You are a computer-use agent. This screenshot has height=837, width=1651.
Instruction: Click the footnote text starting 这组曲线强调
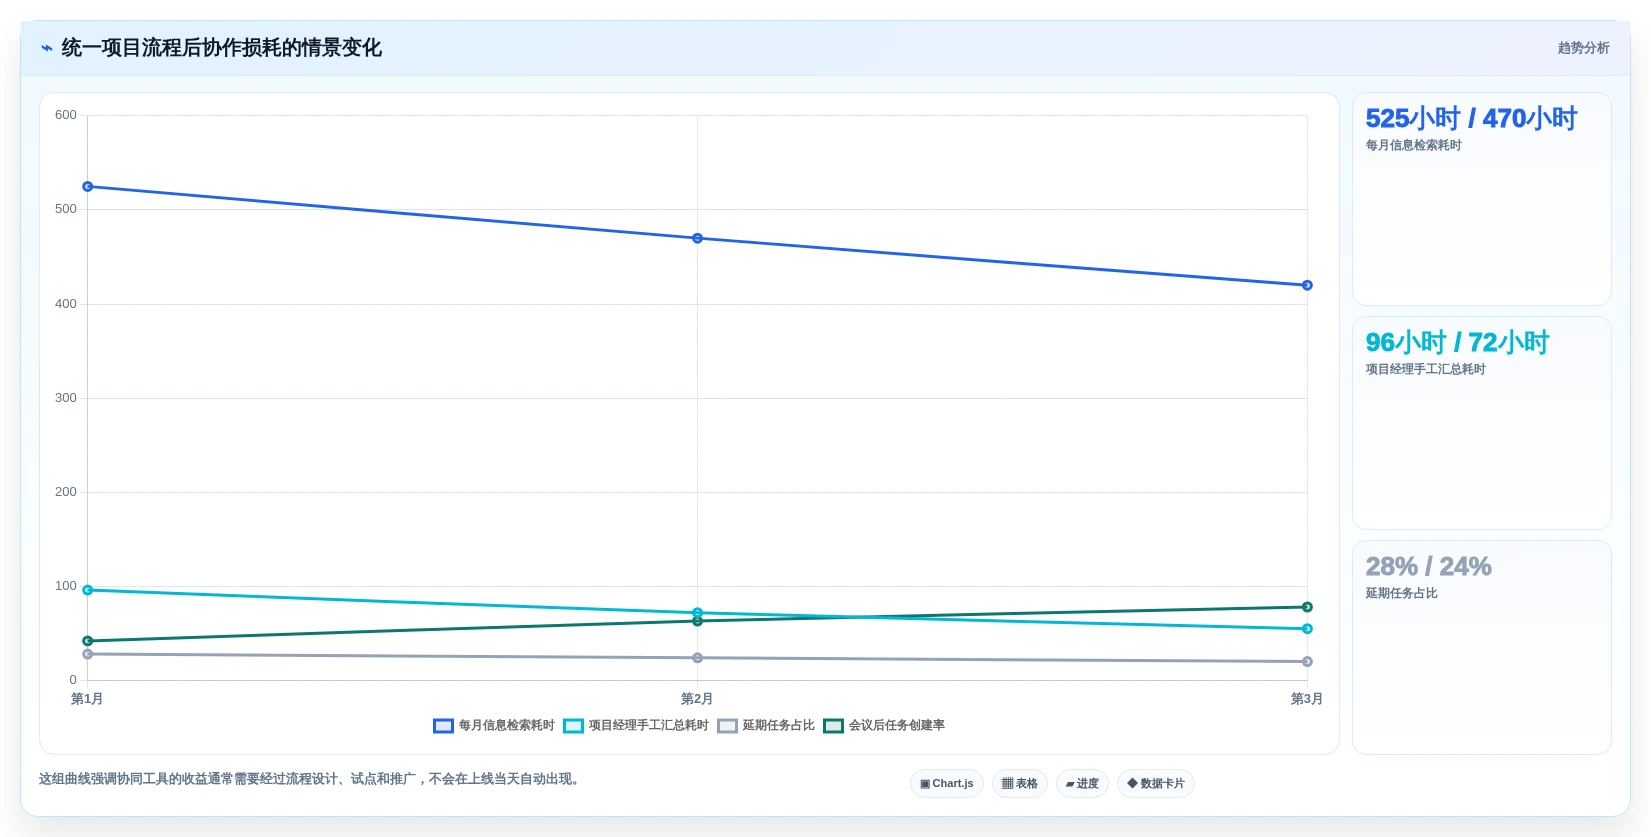[310, 779]
